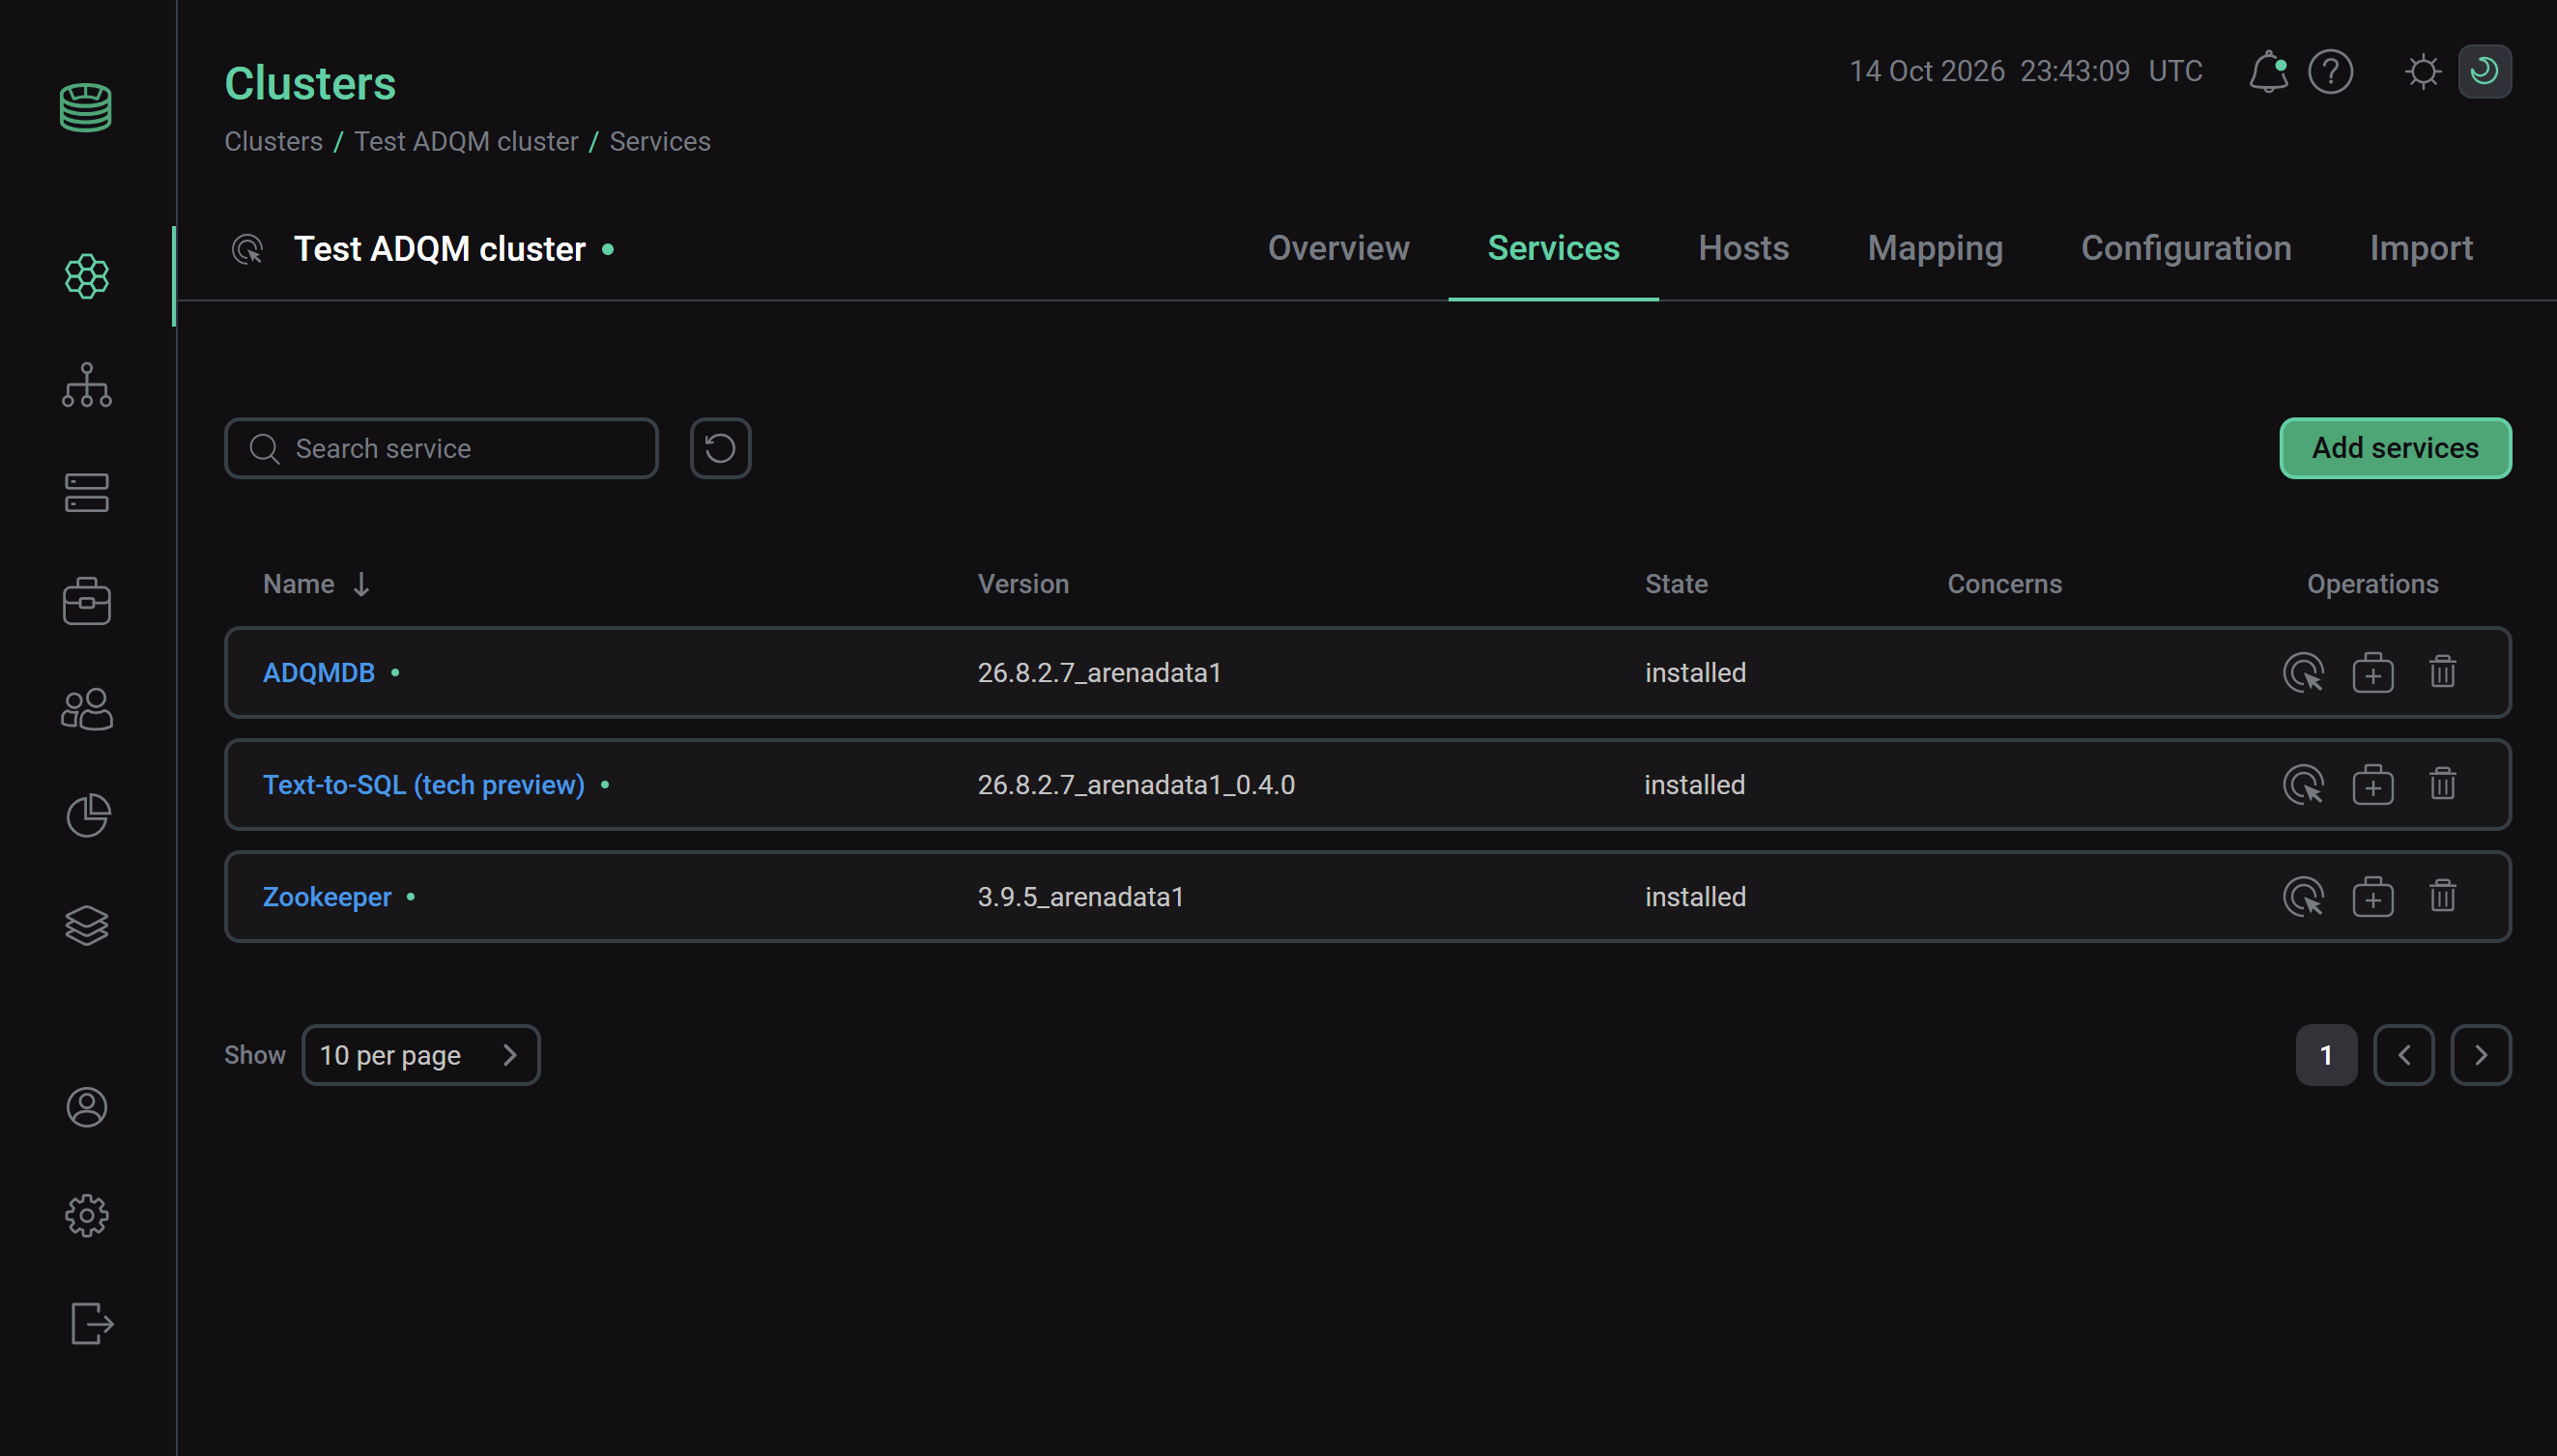Screen dimensions: 2557x1456
Task: Switch to the Mapping tab
Action: pyautogui.click(x=1934, y=248)
